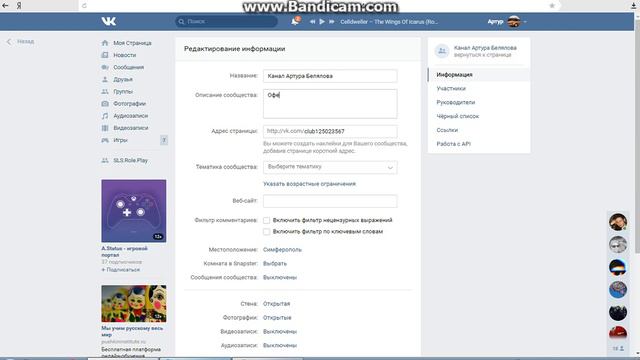640x360 pixels.
Task: Click Выбрать for Комната в Snapster
Action: pyautogui.click(x=275, y=264)
